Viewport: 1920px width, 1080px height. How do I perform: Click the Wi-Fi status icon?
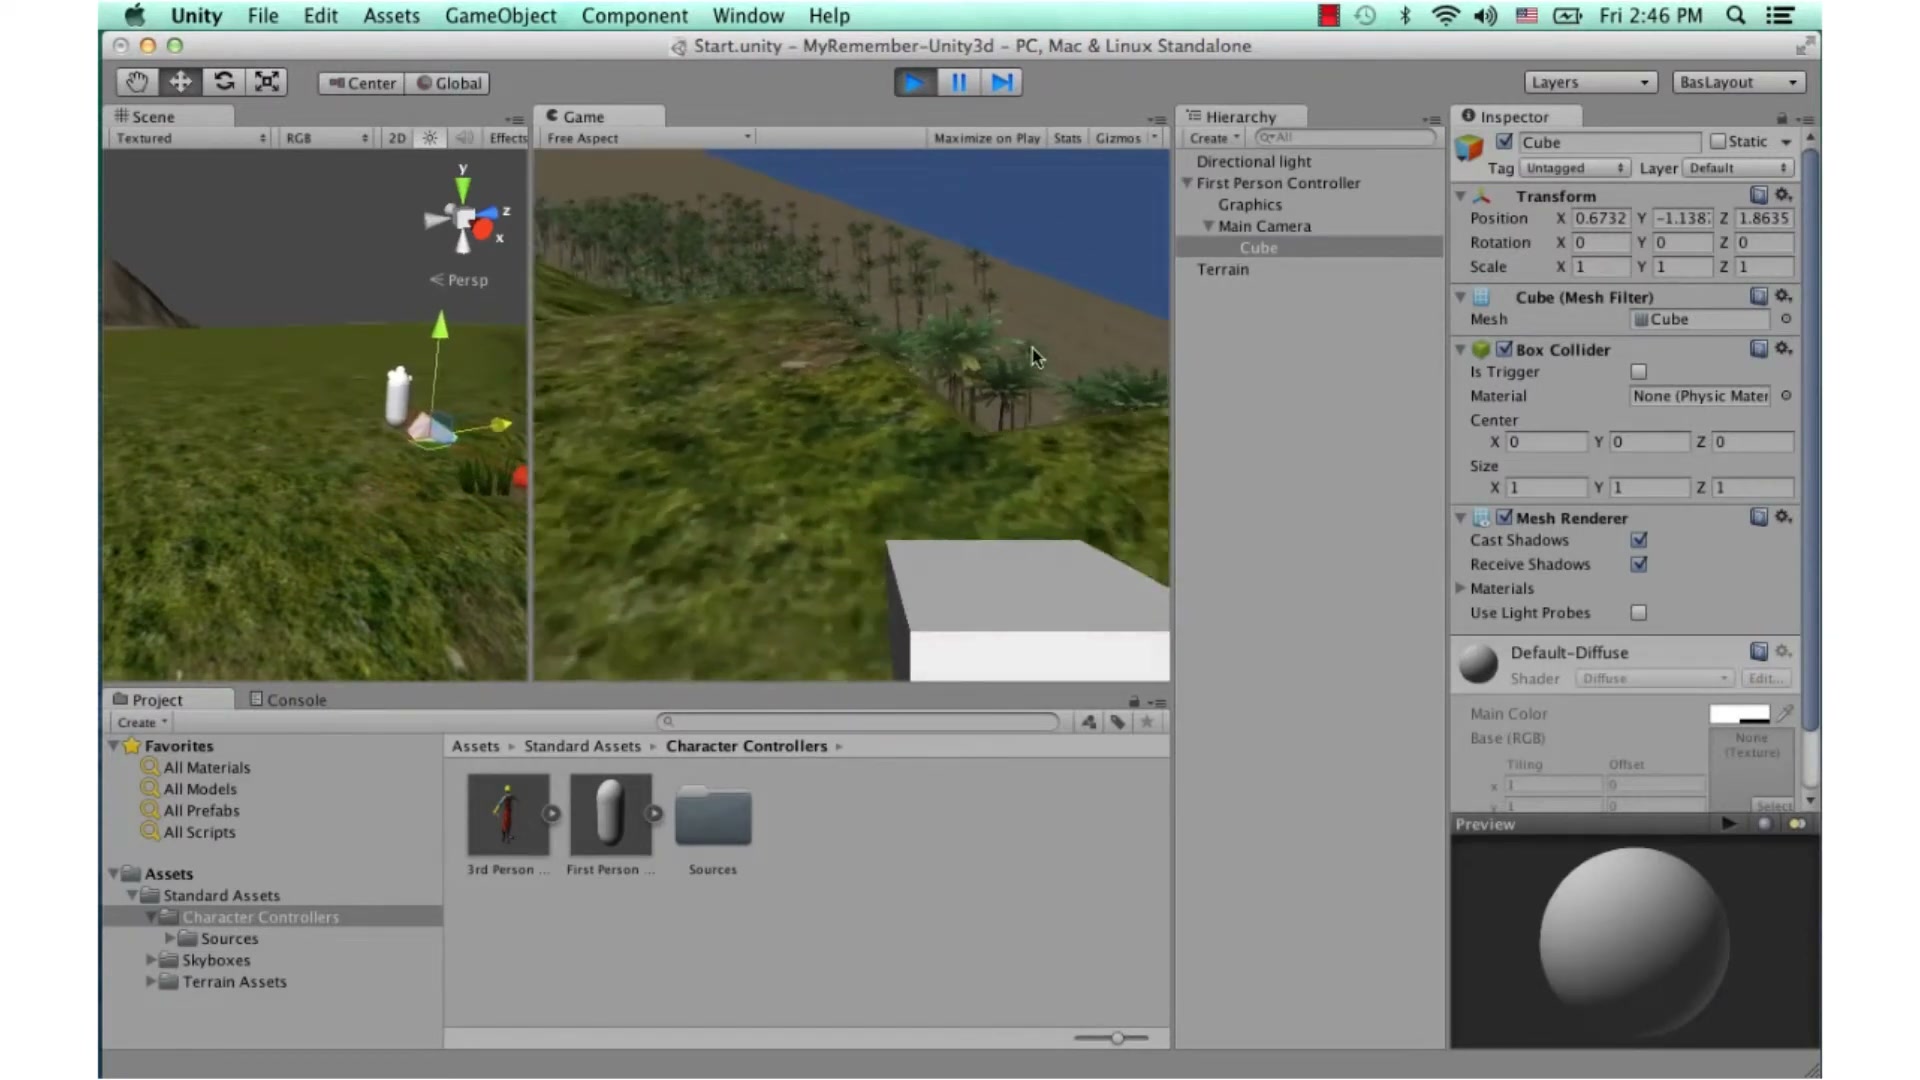point(1445,16)
